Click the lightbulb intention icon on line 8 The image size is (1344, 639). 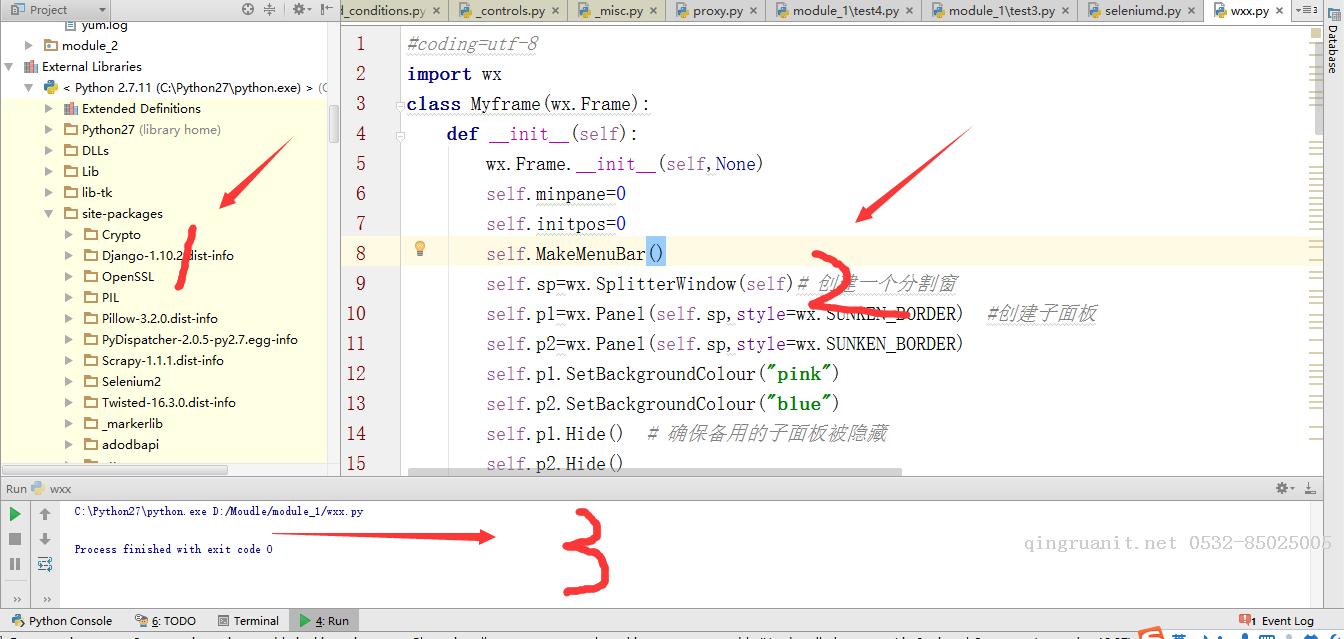[x=420, y=249]
